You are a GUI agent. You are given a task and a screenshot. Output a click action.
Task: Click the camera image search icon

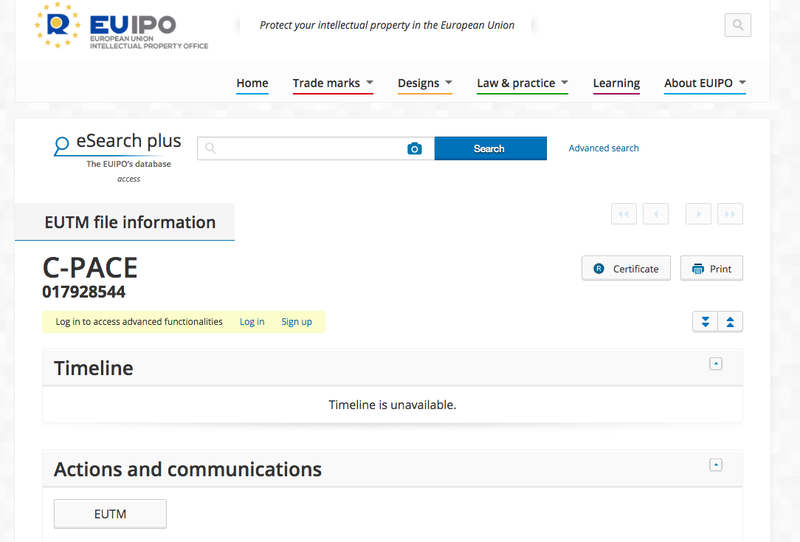[414, 149]
